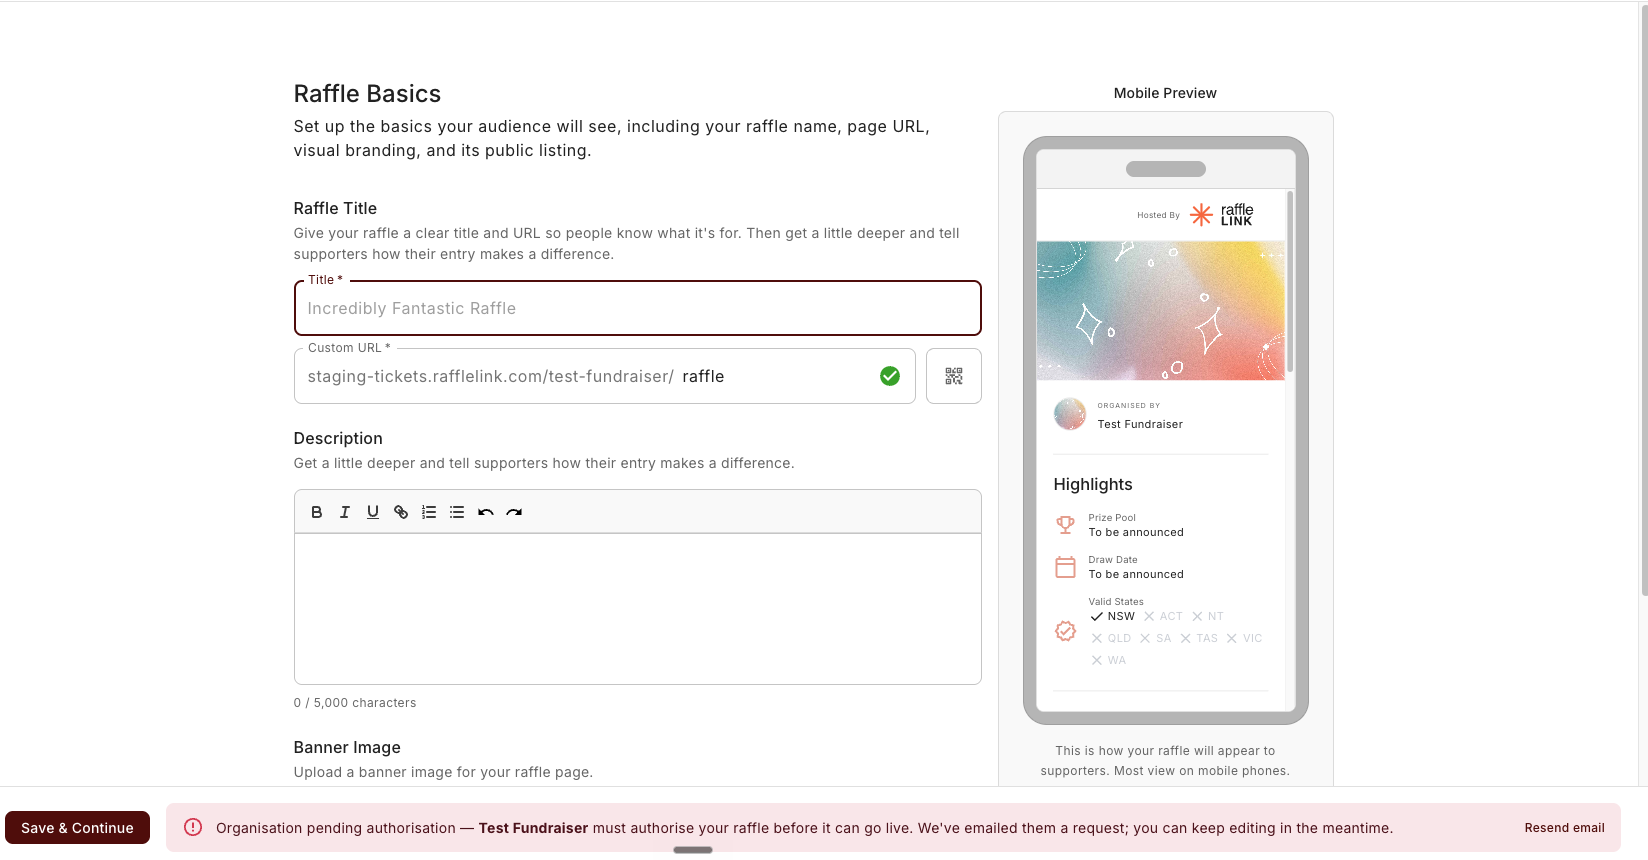1648x860 pixels.
Task: Click the 'Highlights' heading in preview
Action: [x=1093, y=484]
